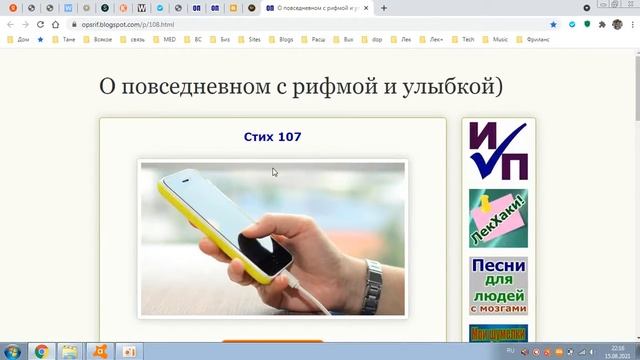Open the 'Фриланс' bookmark folder
640x360 pixels.
click(533, 40)
